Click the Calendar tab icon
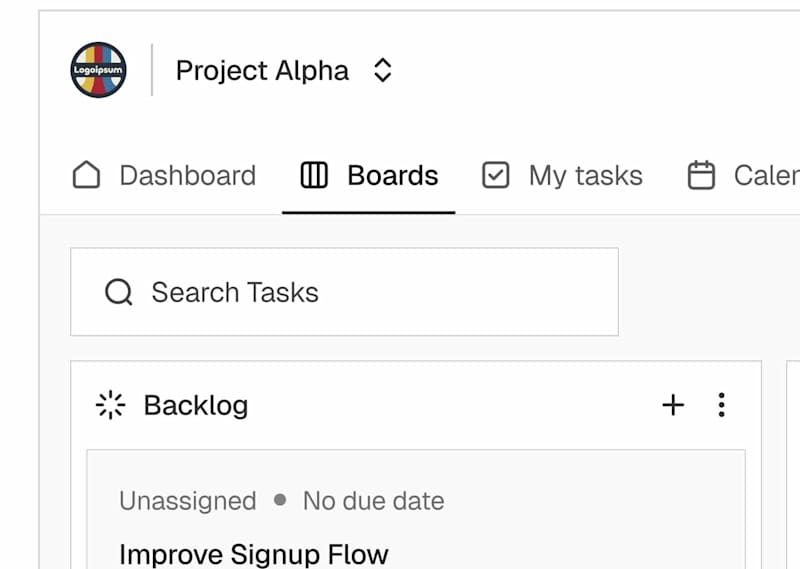 tap(702, 176)
